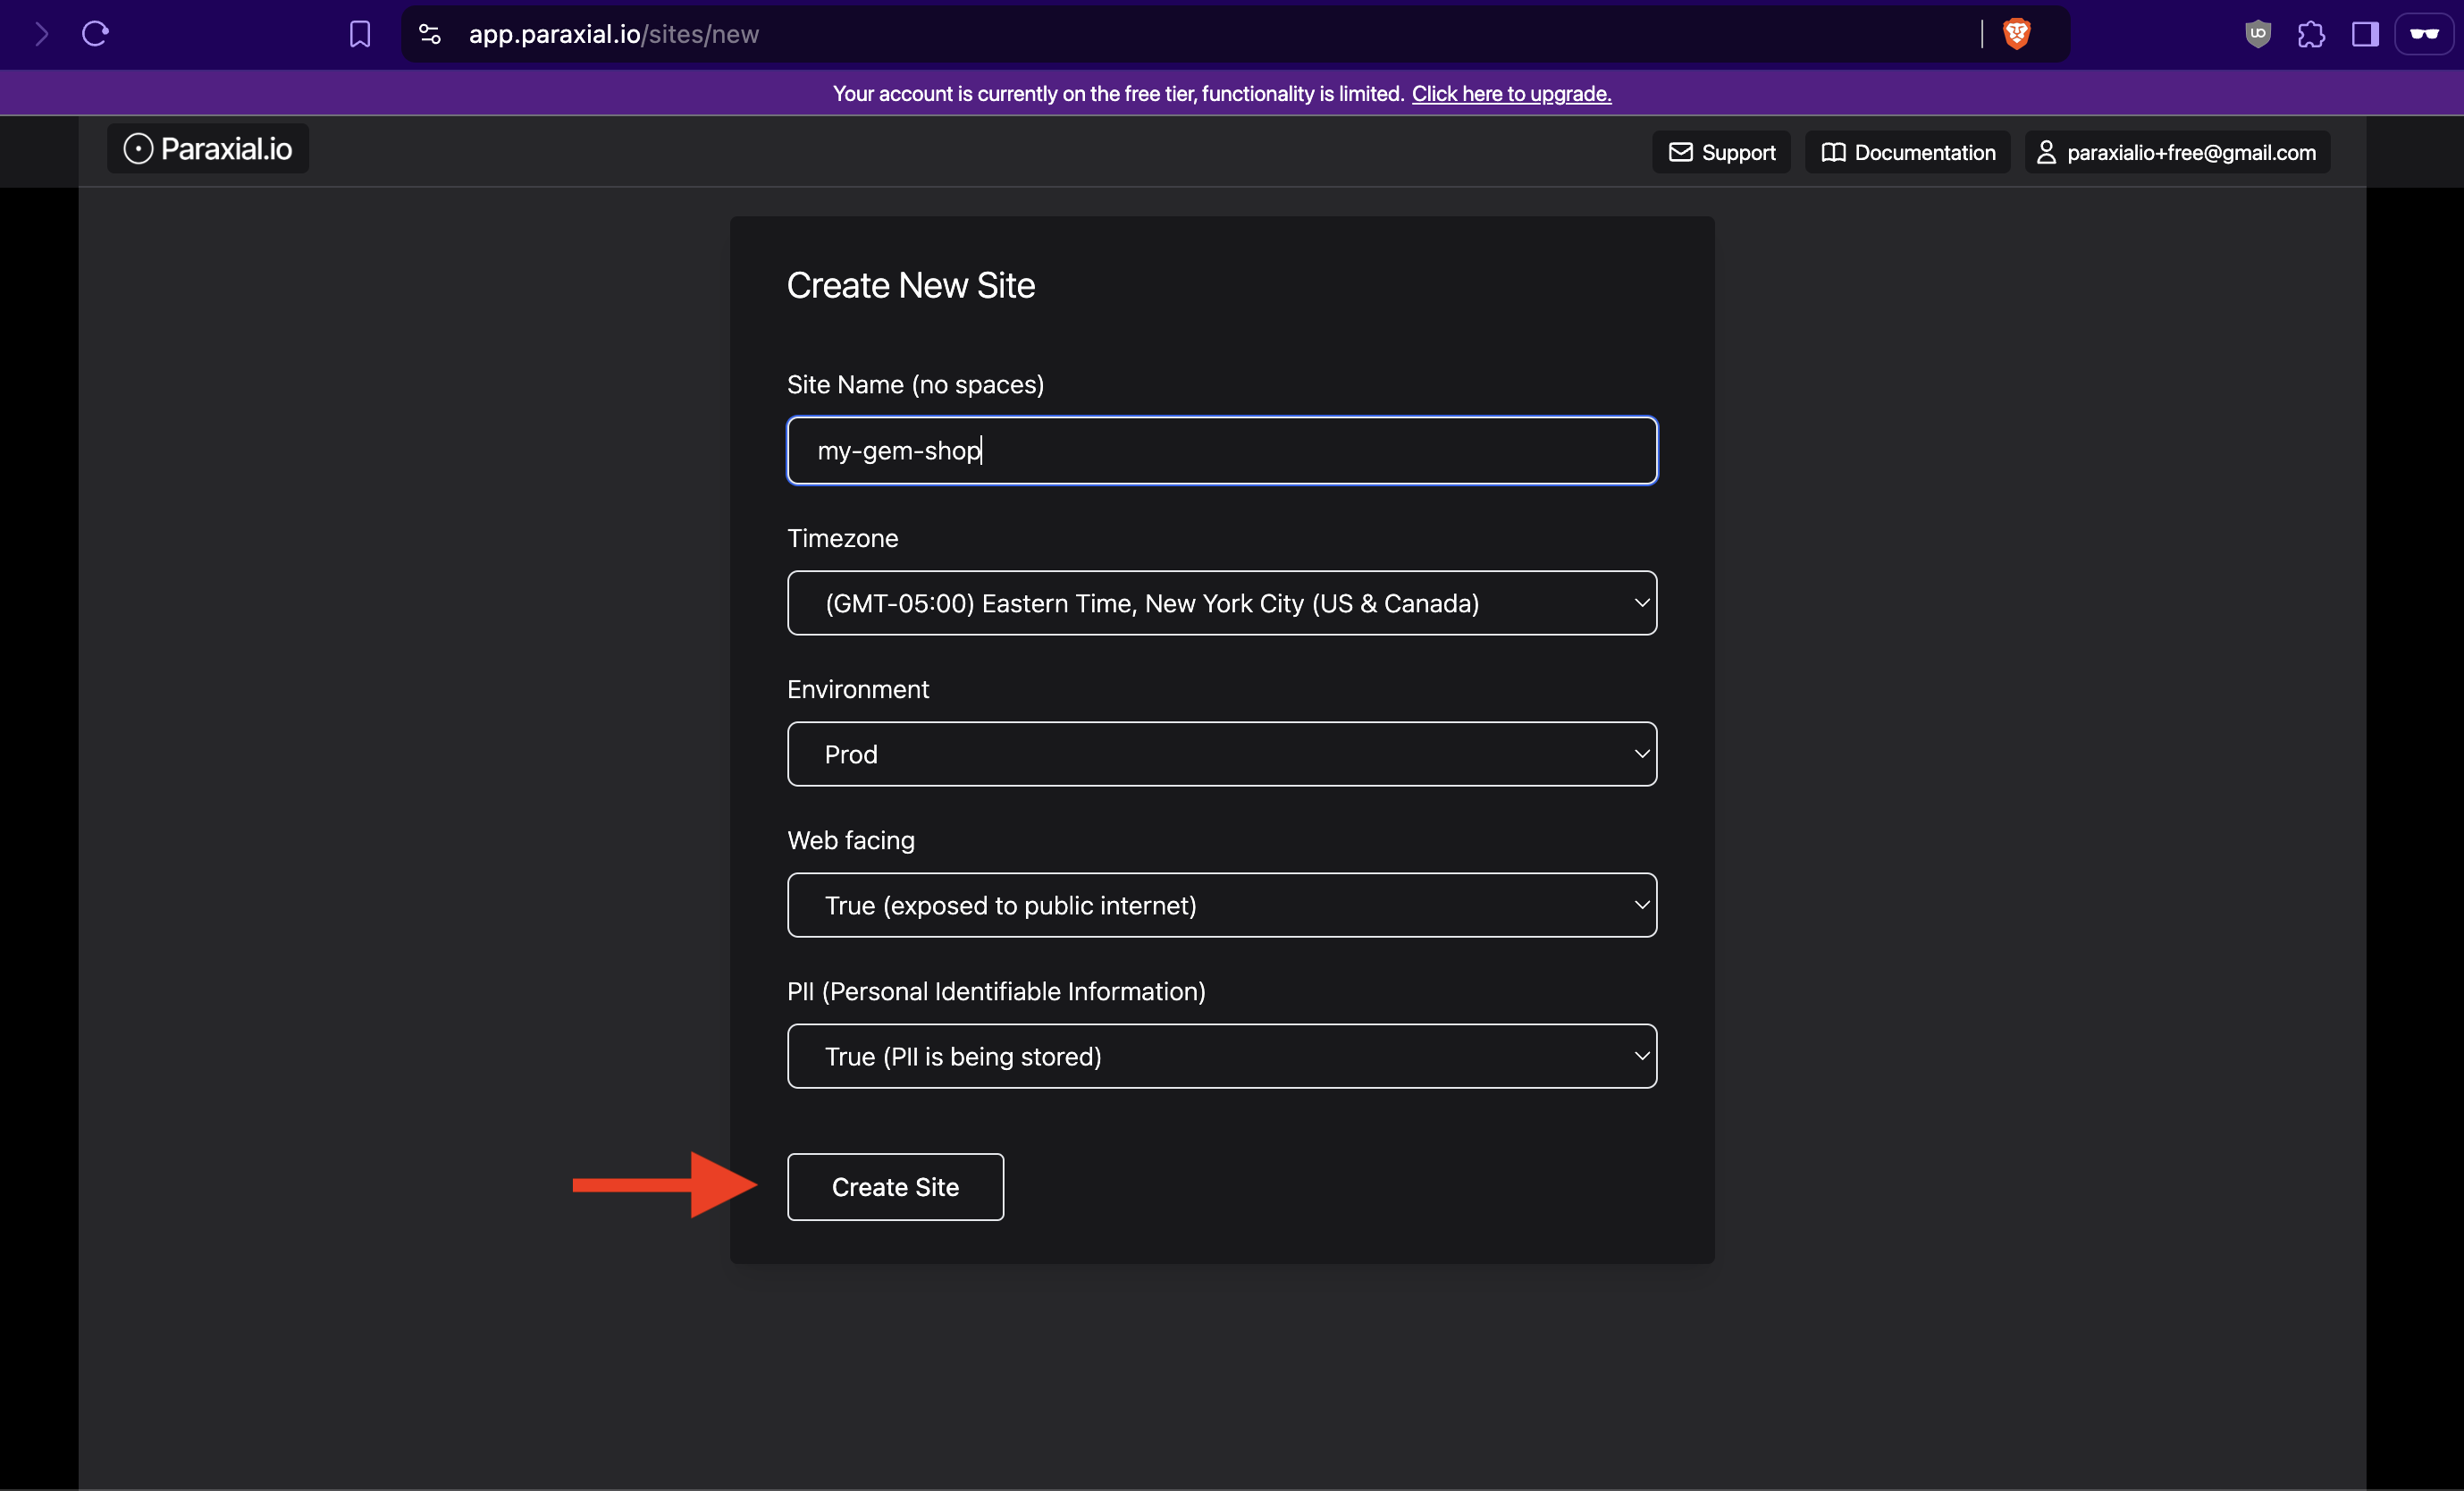Click the Create Site button

895,1187
